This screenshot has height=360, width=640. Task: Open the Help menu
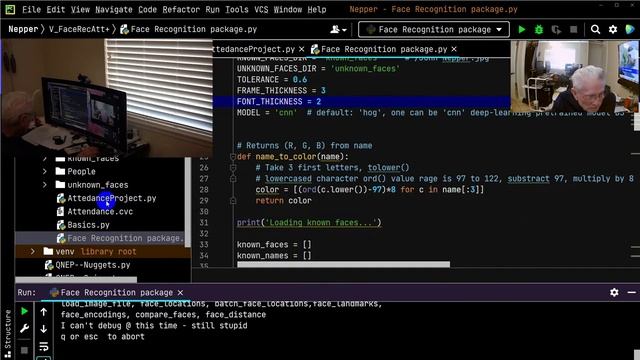317,9
